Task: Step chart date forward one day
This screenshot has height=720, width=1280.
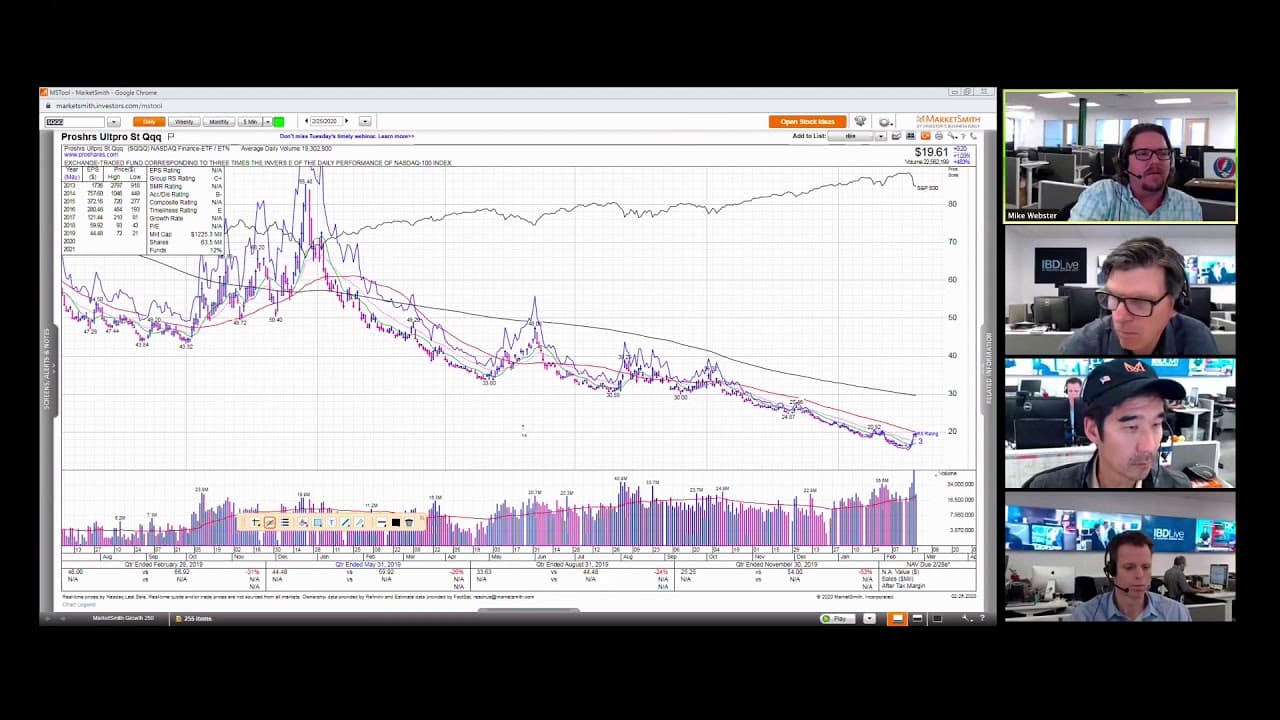Action: click(347, 121)
